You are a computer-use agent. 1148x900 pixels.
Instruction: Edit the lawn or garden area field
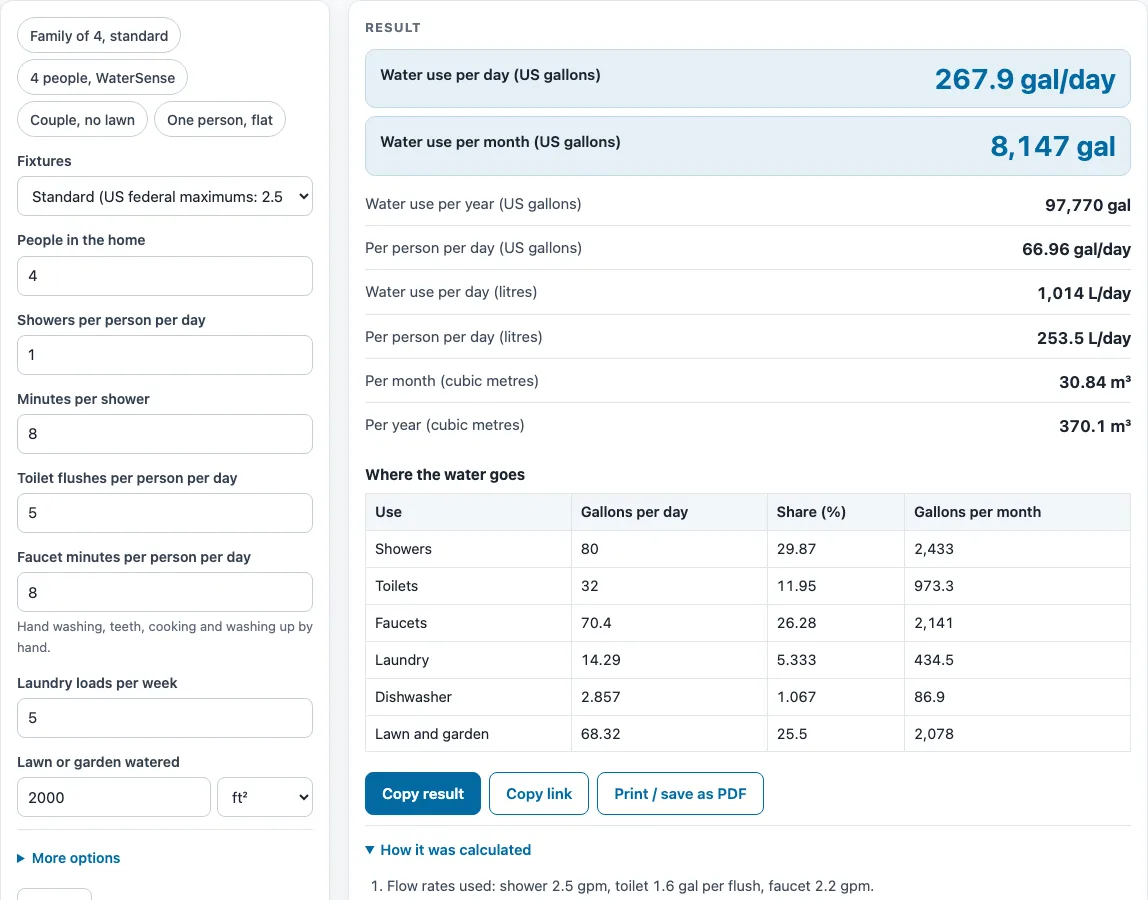coord(113,797)
